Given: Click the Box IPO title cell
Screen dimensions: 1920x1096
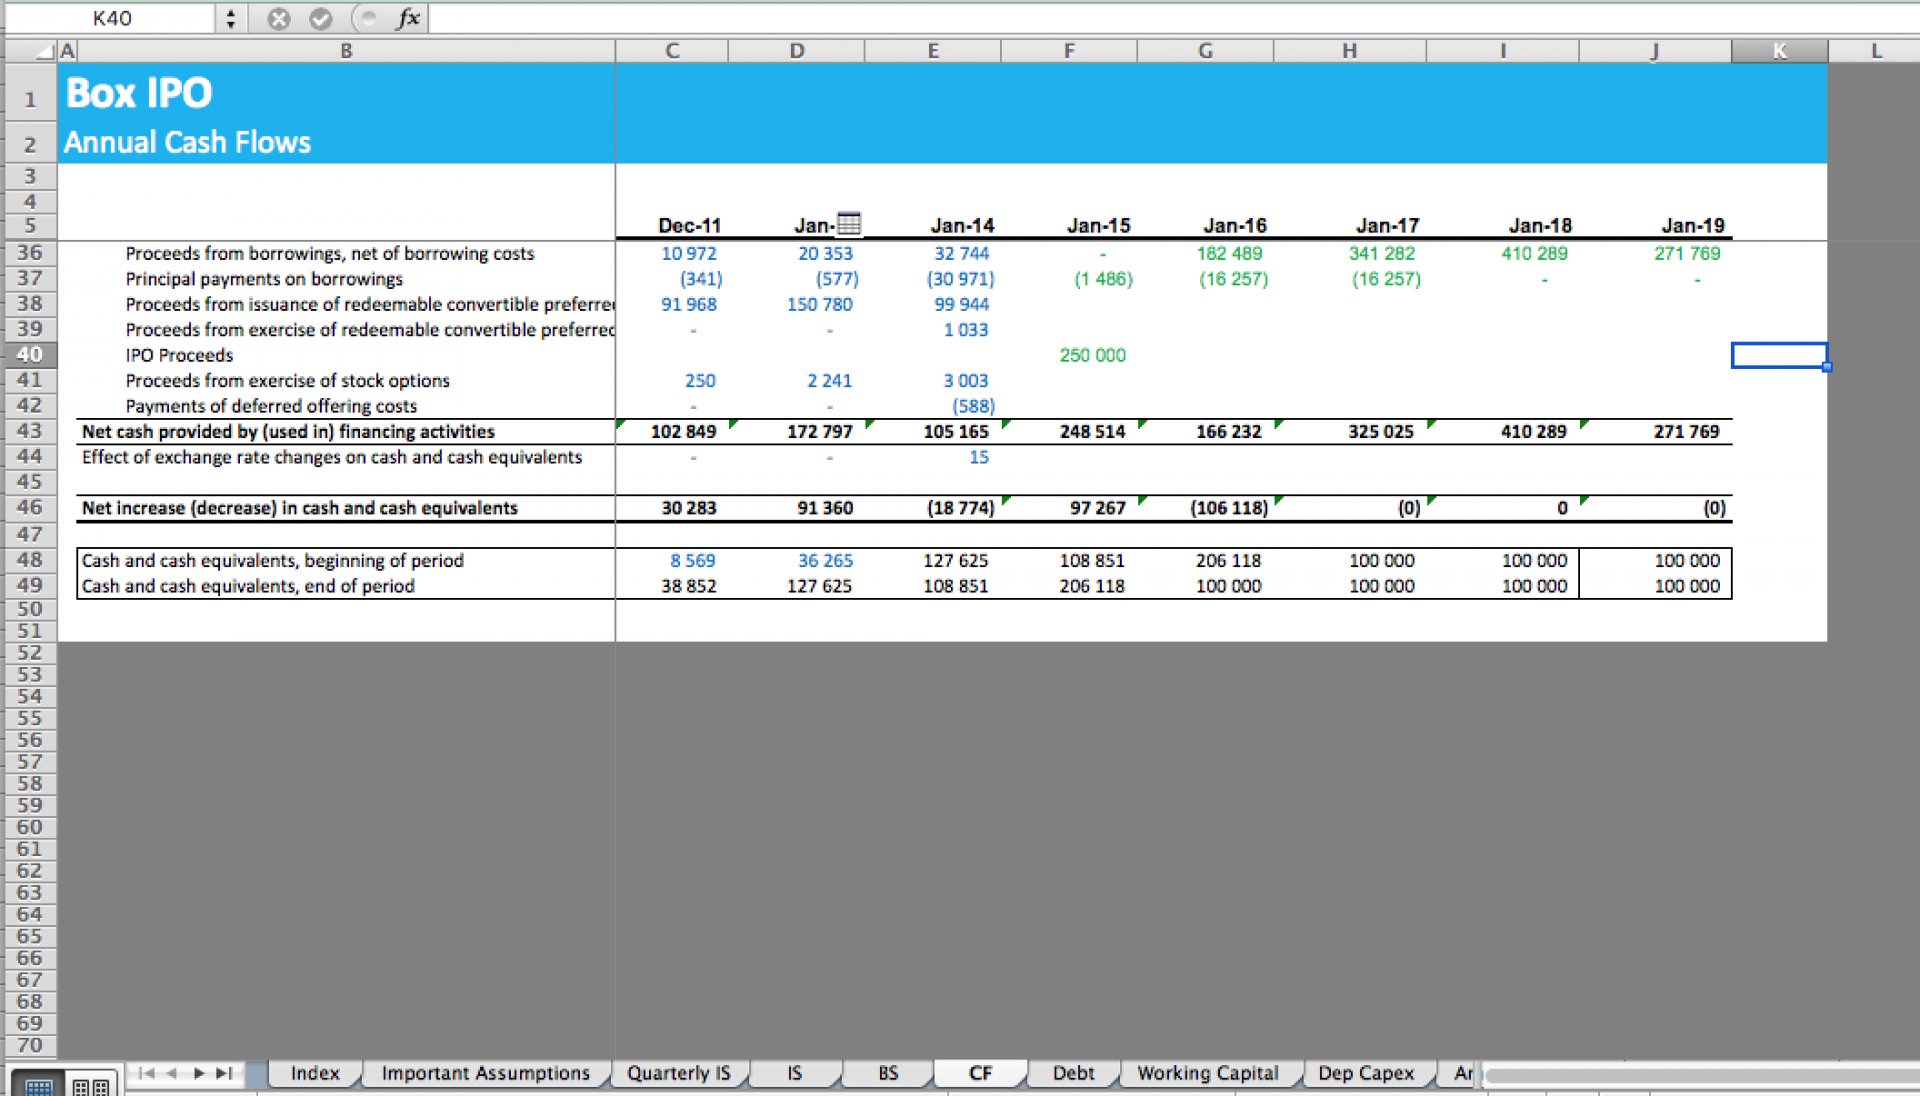Looking at the screenshot, I should [x=139, y=93].
